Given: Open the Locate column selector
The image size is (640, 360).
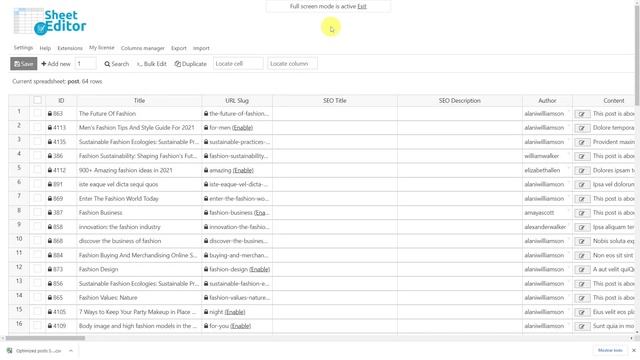Looking at the screenshot, I should point(292,64).
